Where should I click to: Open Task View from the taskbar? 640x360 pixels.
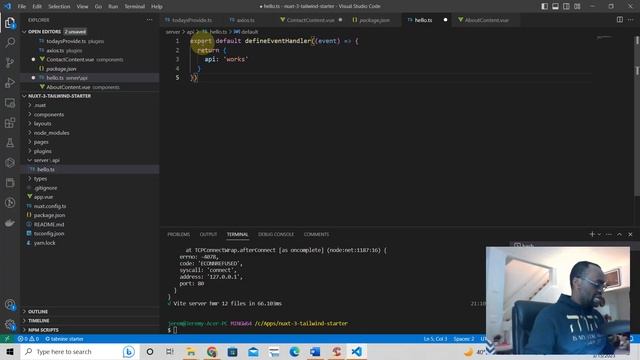click(x=170, y=351)
